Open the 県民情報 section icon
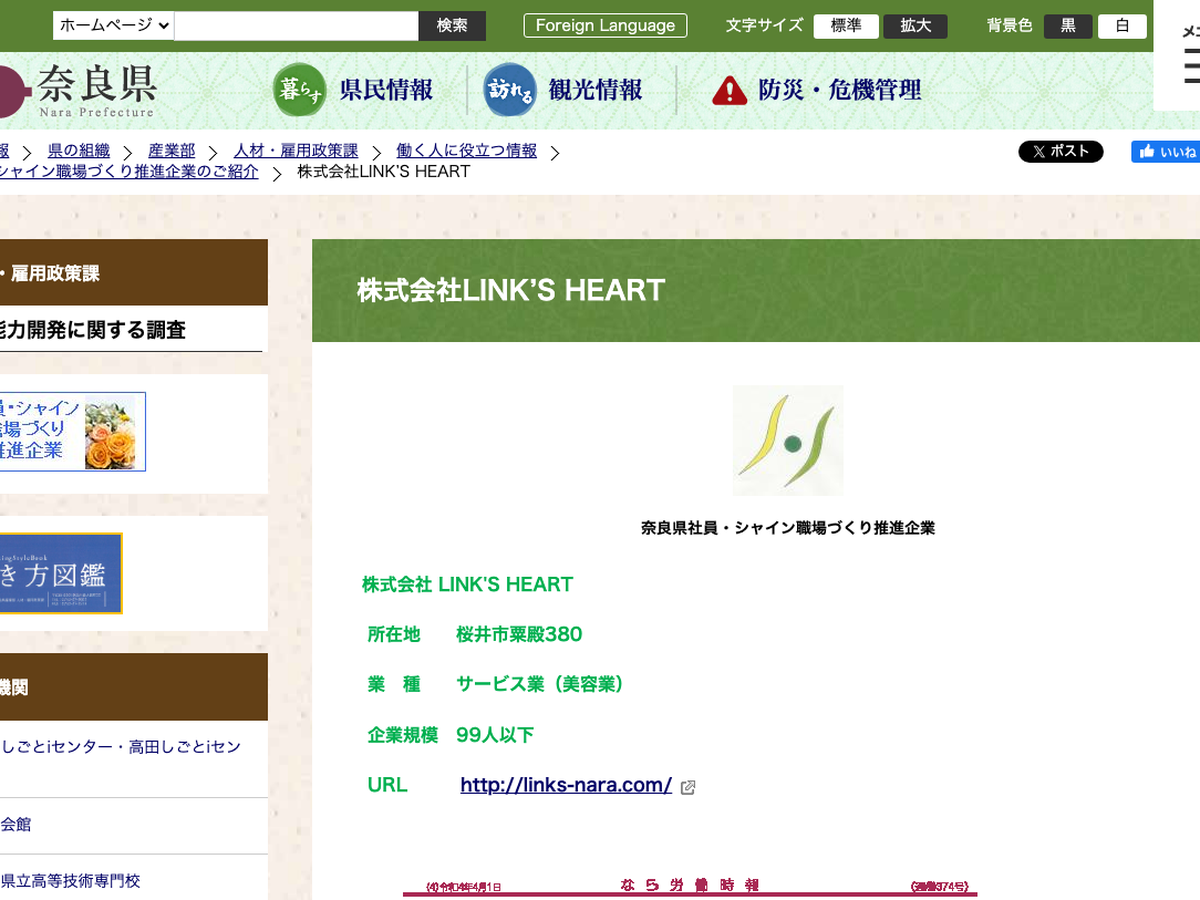1200x900 pixels. [299, 90]
